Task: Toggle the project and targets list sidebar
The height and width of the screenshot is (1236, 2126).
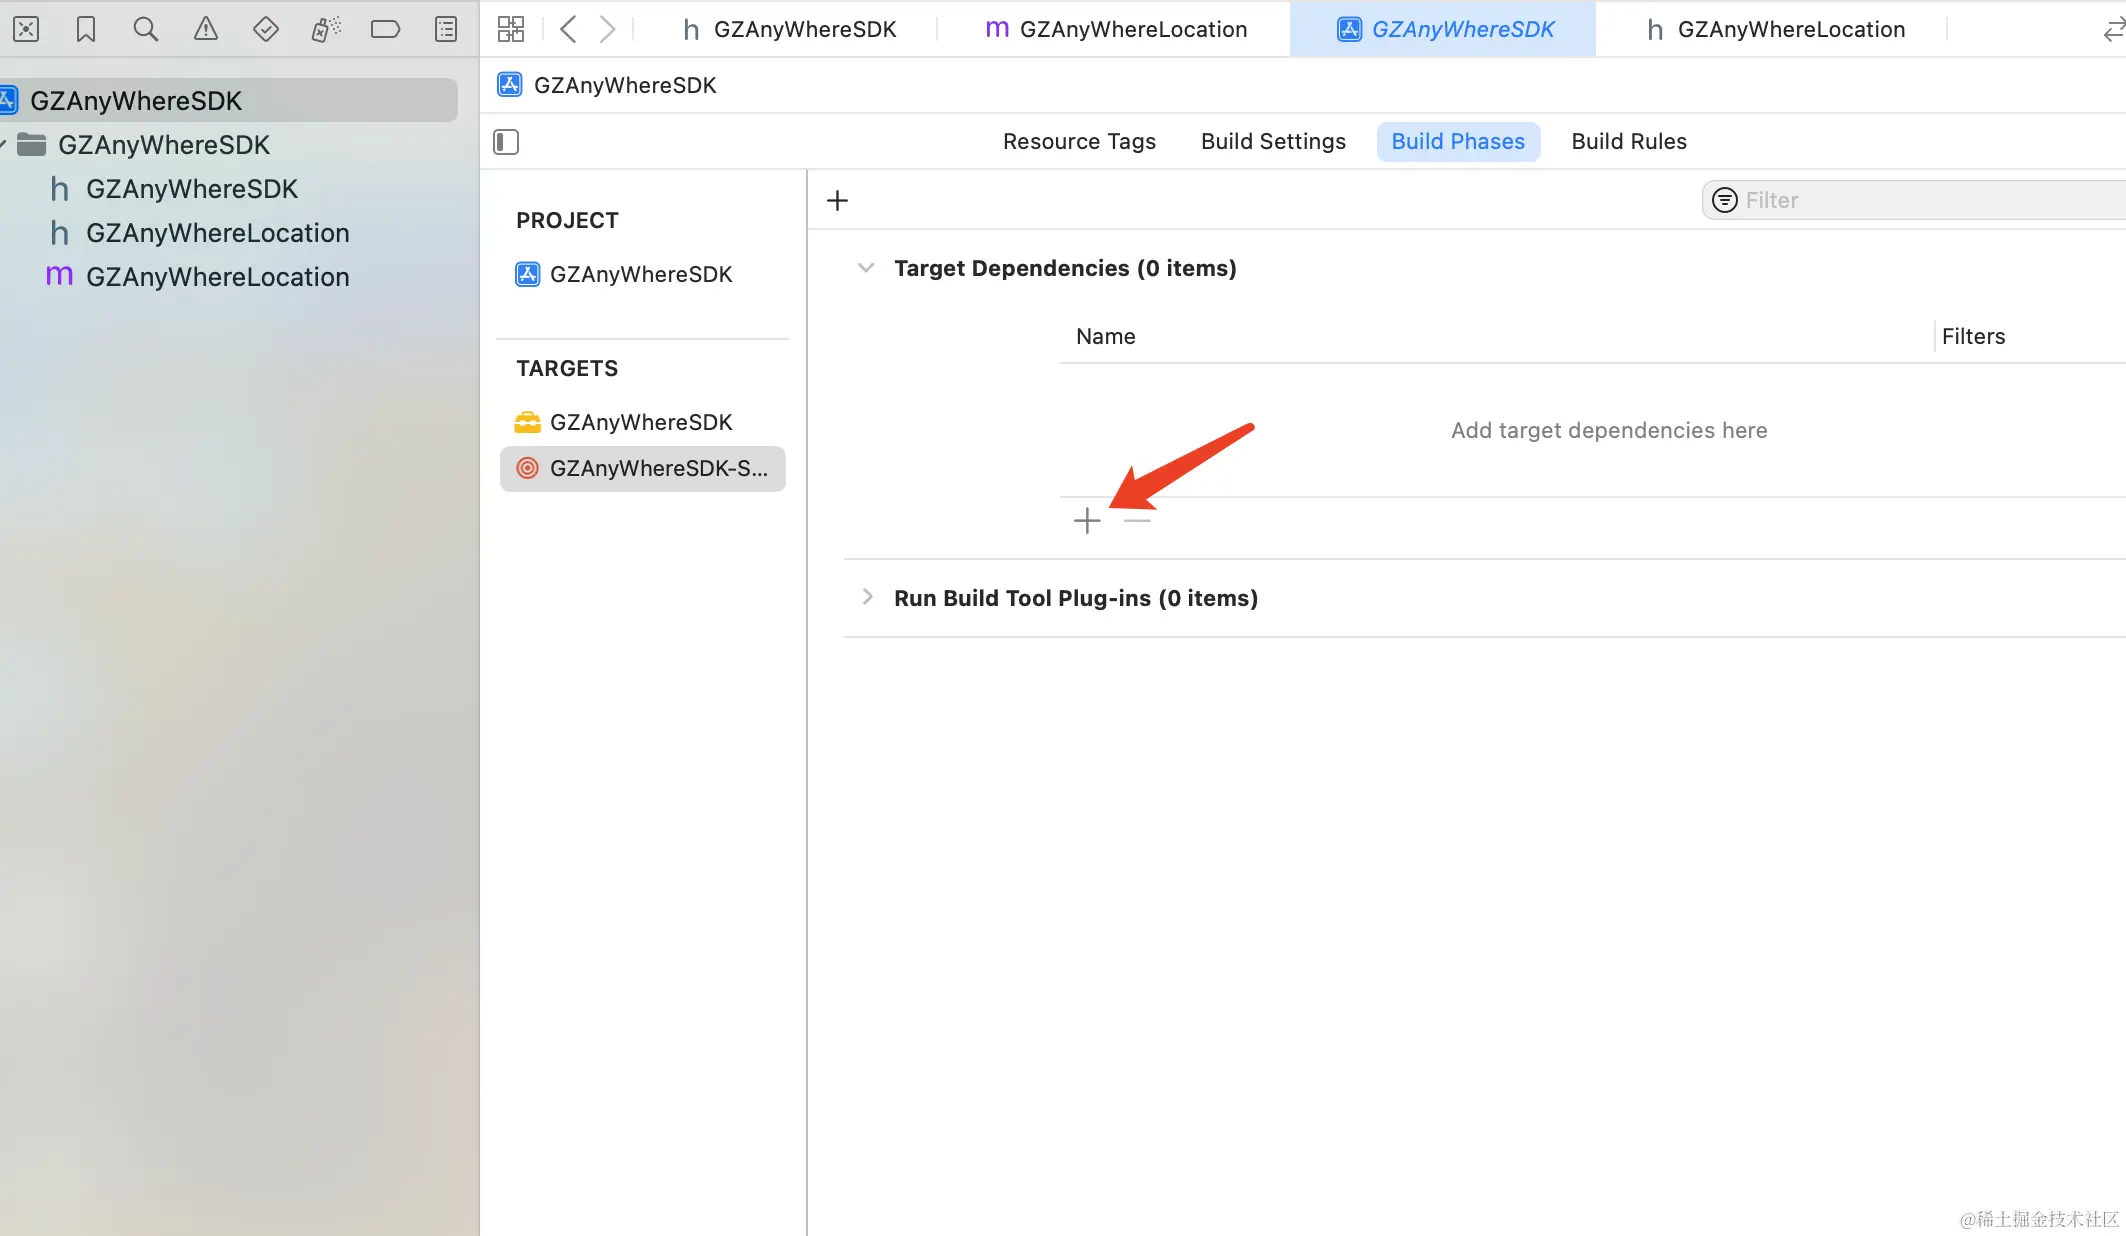Action: (x=506, y=142)
